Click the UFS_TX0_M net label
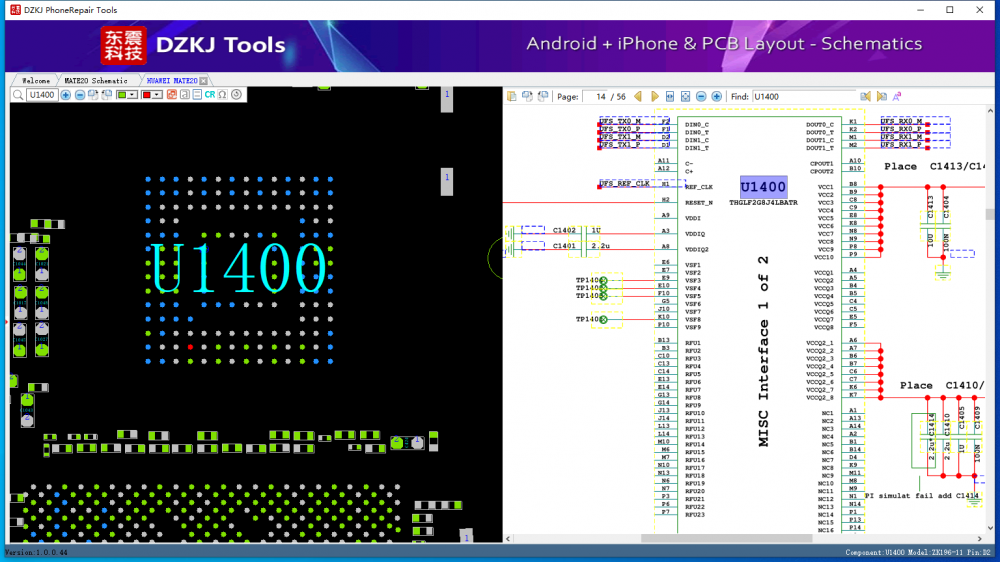This screenshot has height=562, width=1000. 620,121
